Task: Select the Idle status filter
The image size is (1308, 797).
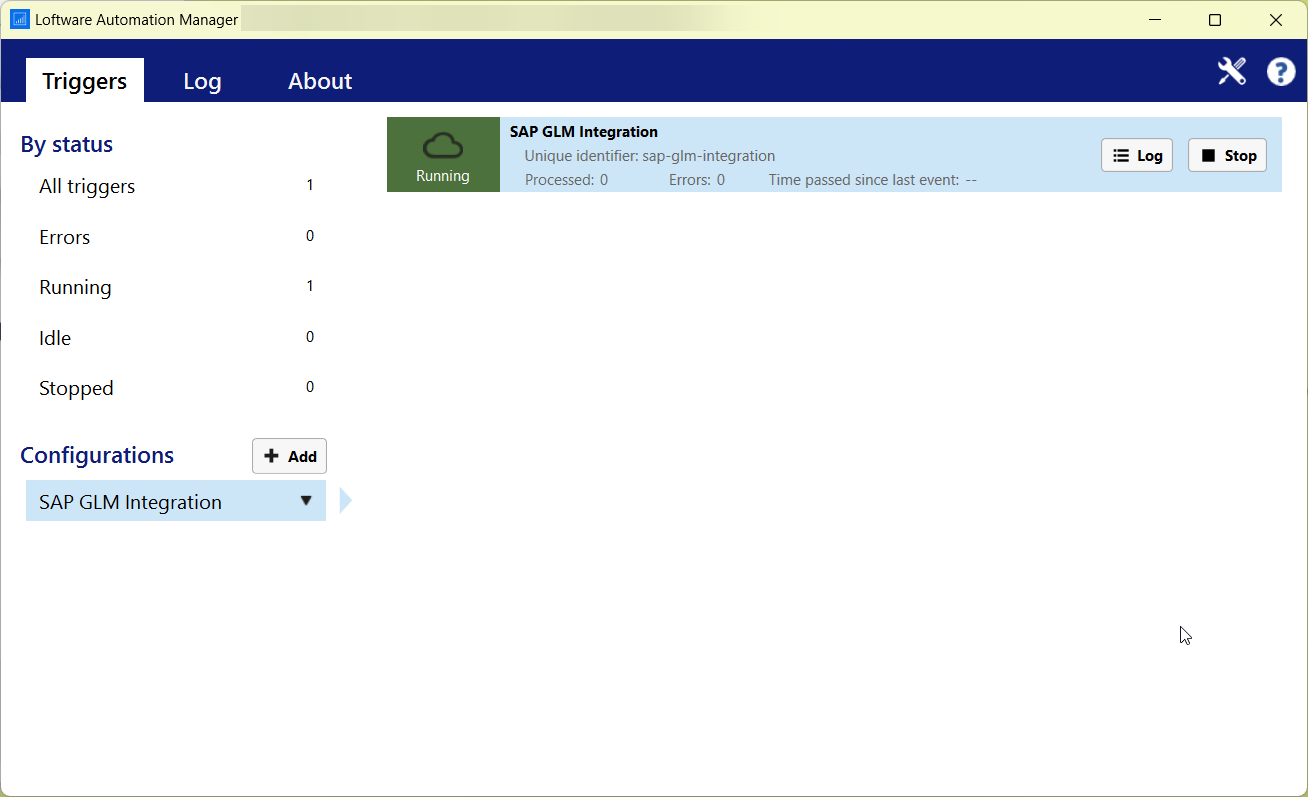Action: tap(54, 338)
